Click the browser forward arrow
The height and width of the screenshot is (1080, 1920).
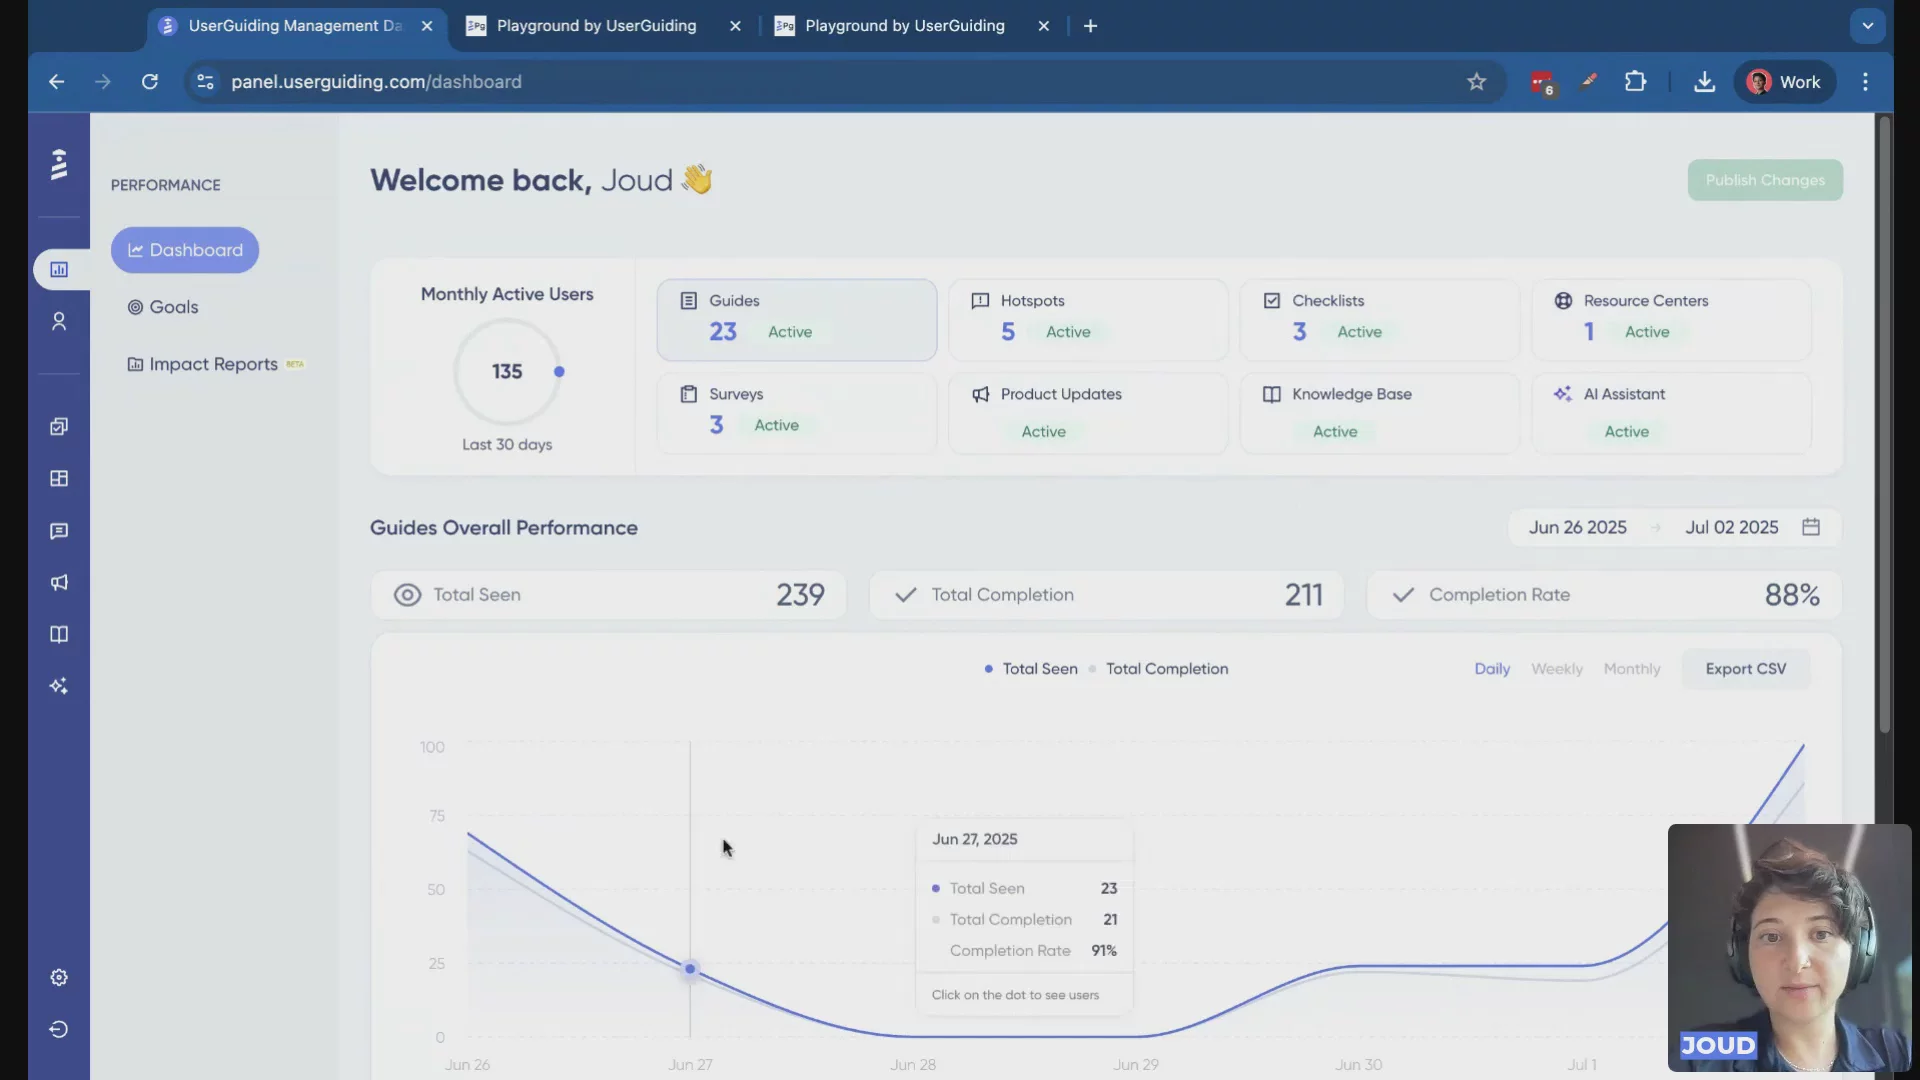[x=103, y=82]
